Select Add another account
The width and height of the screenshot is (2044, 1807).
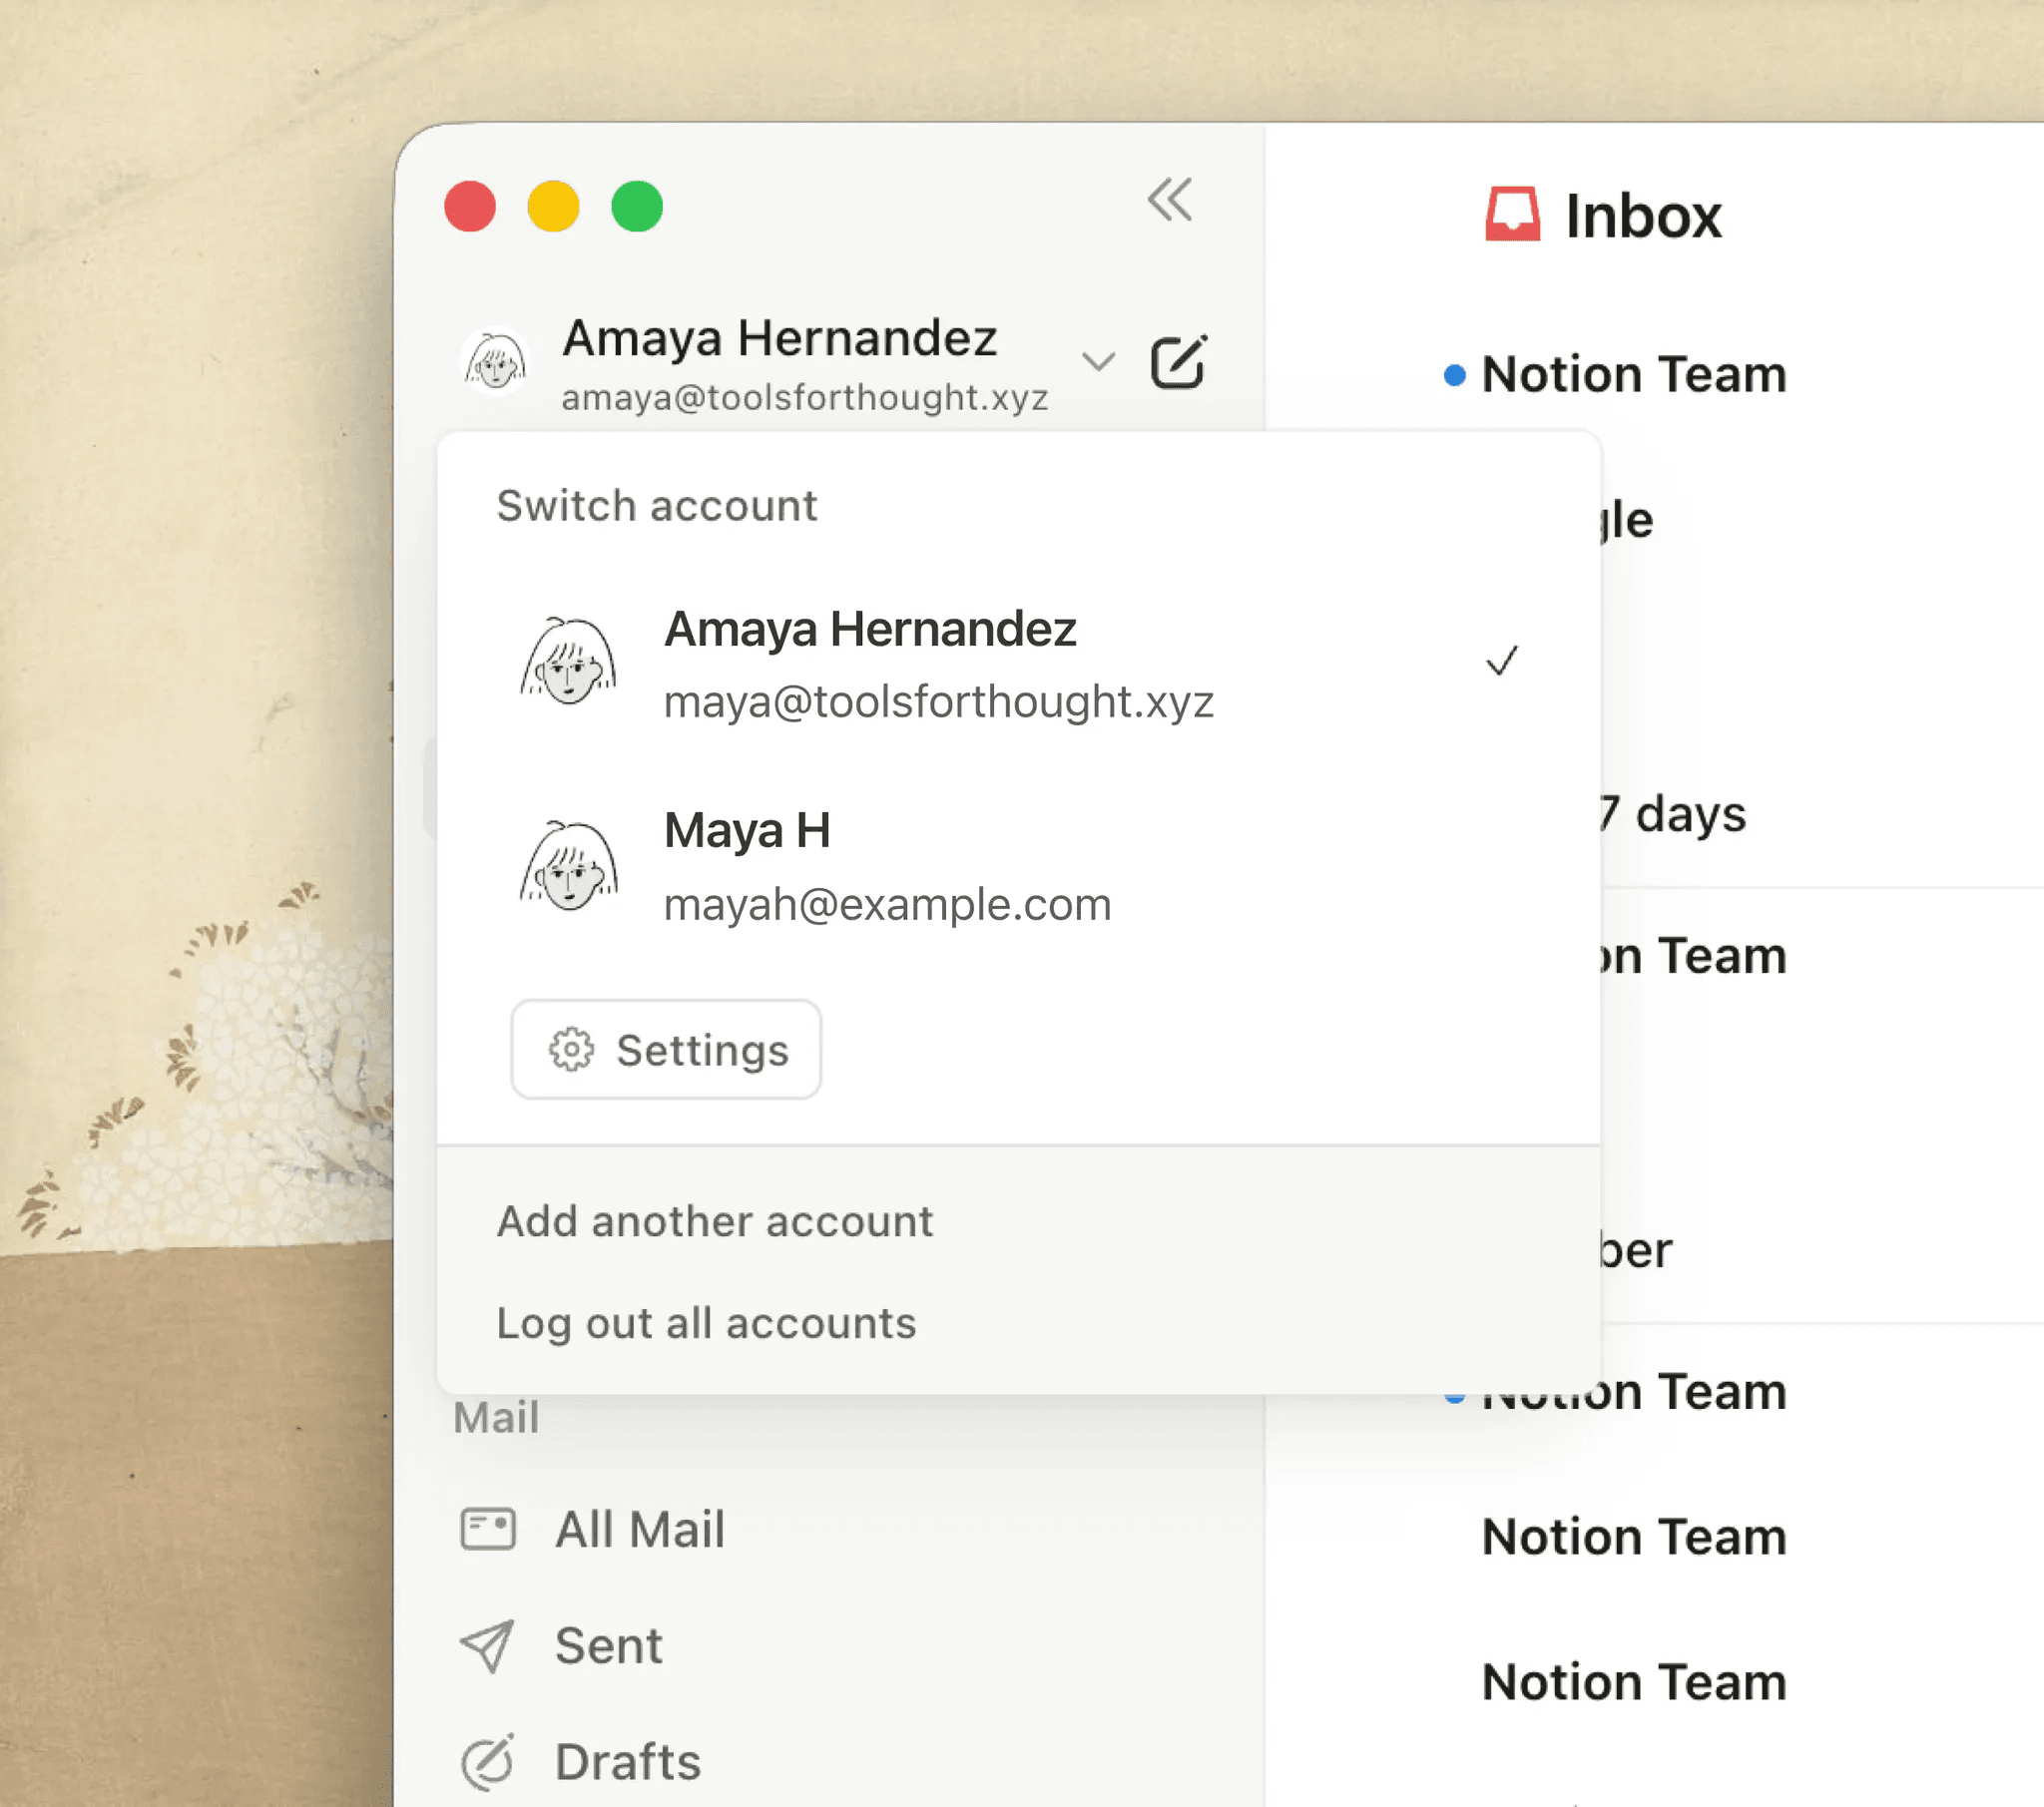714,1221
